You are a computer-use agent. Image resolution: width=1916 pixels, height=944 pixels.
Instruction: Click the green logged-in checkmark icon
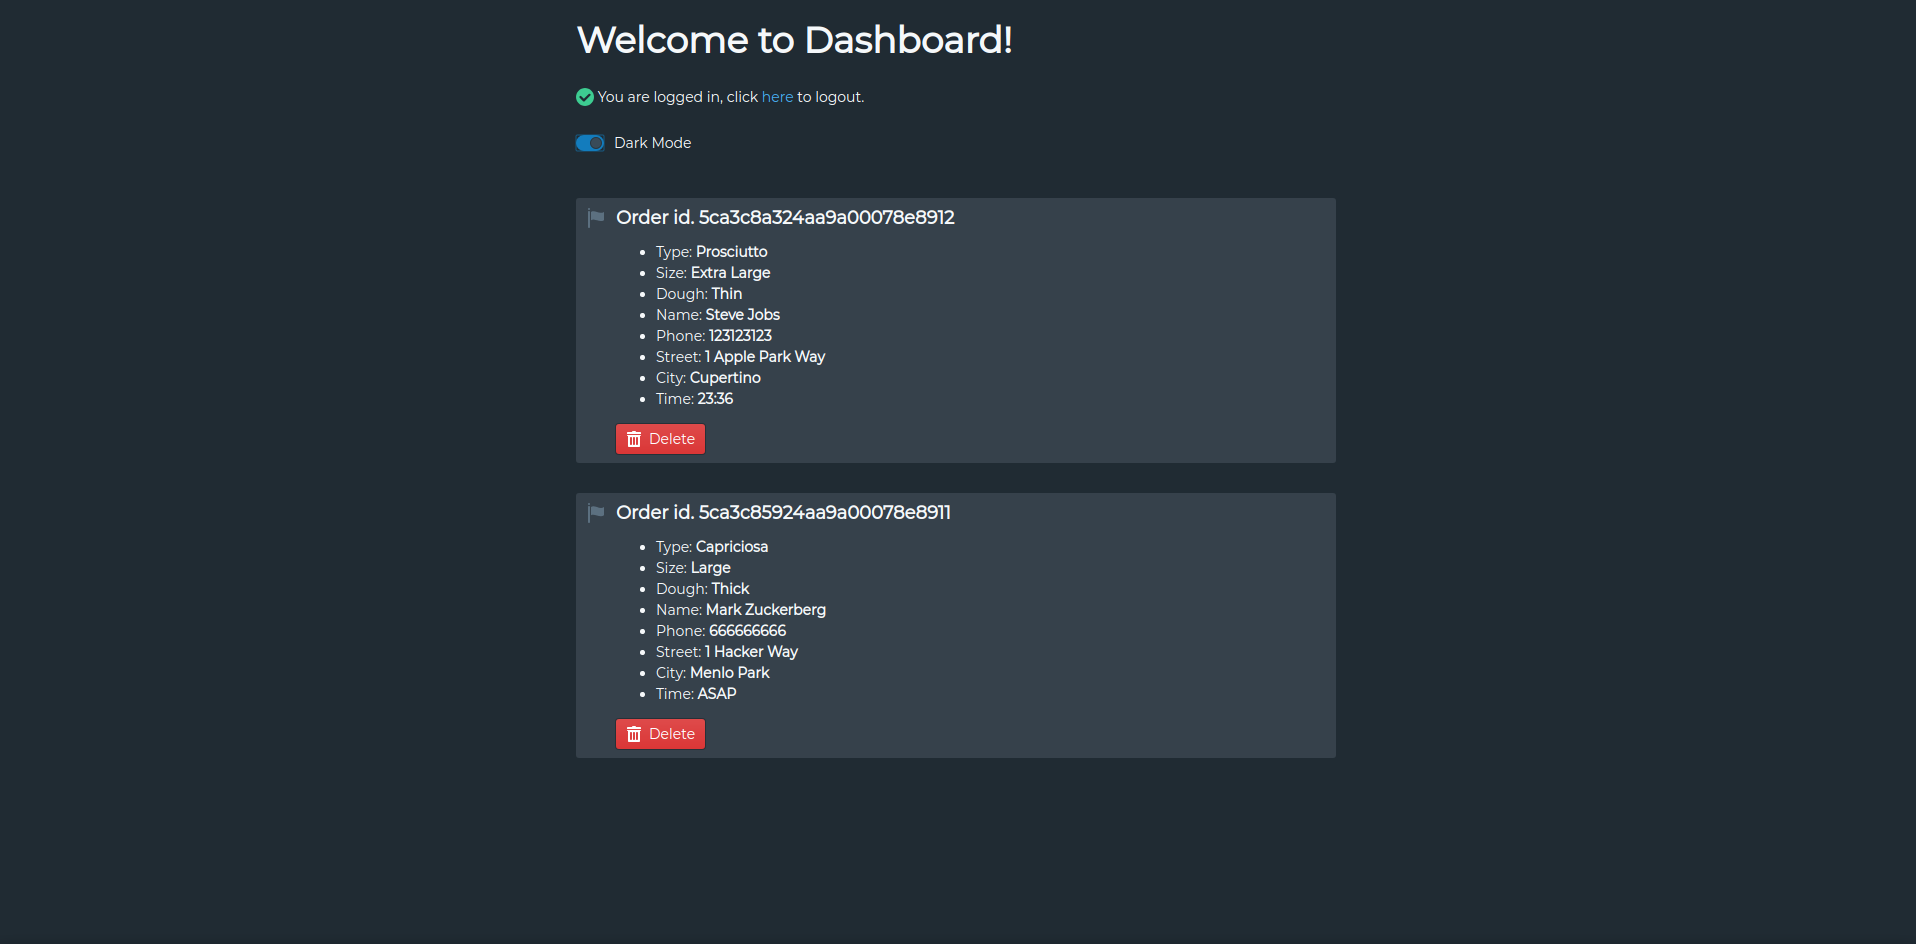(x=585, y=97)
